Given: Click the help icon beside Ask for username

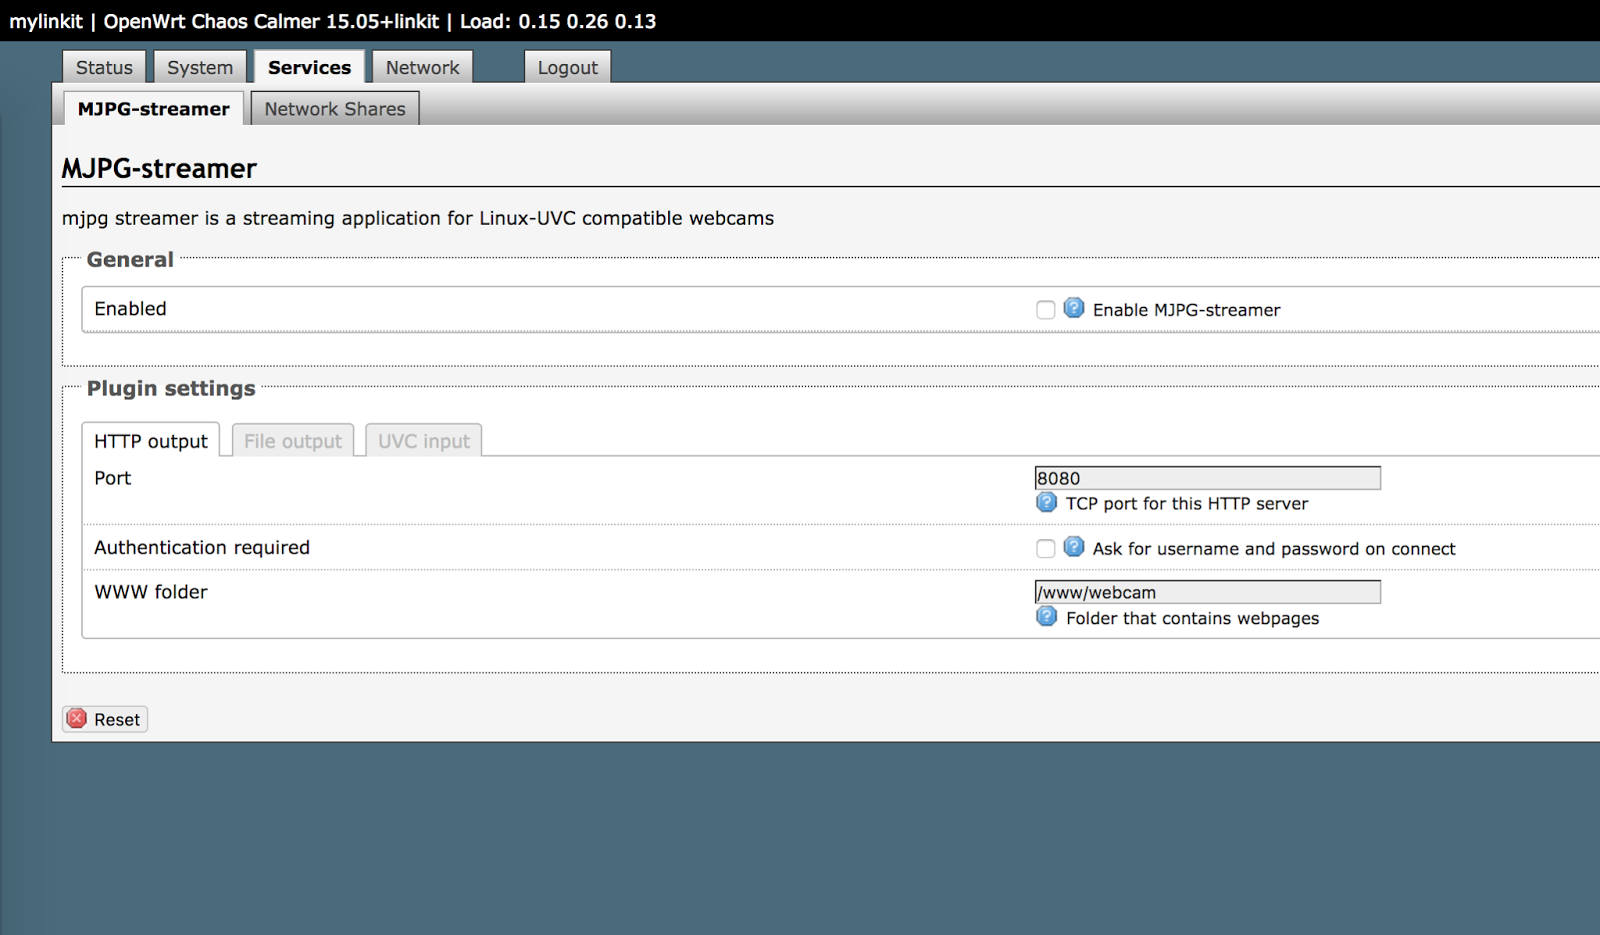Looking at the screenshot, I should [x=1073, y=547].
